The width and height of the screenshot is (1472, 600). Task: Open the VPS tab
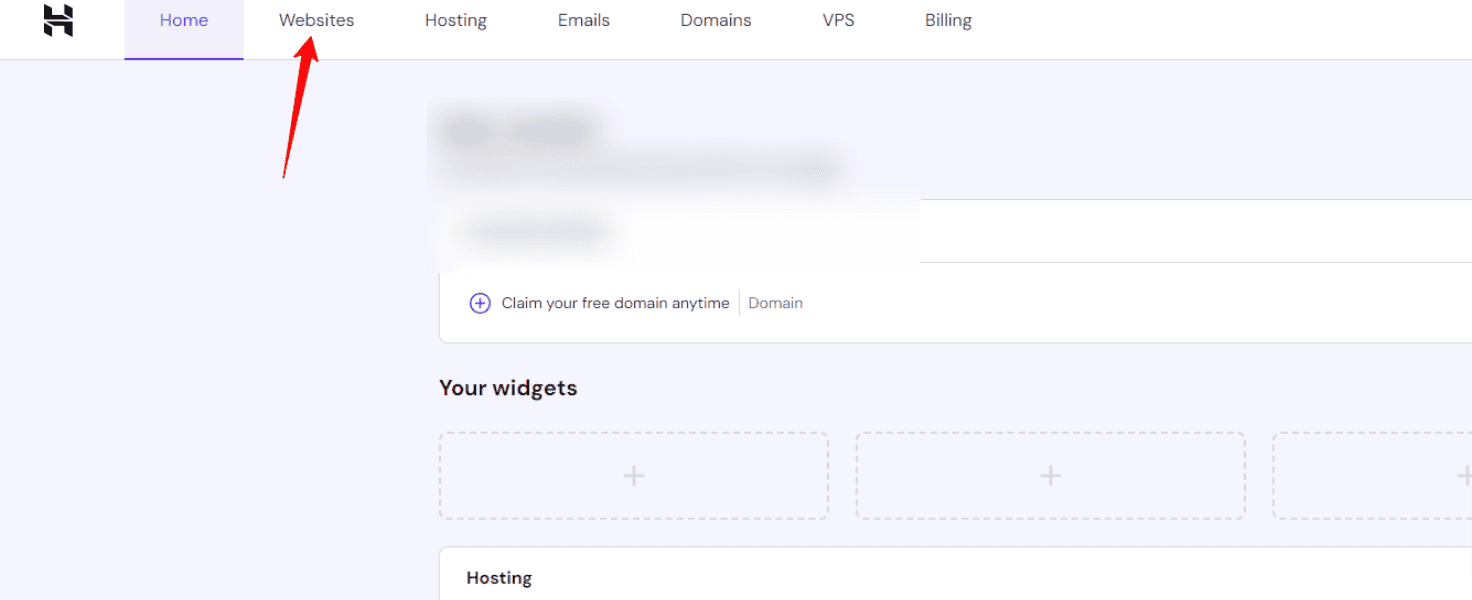point(838,19)
